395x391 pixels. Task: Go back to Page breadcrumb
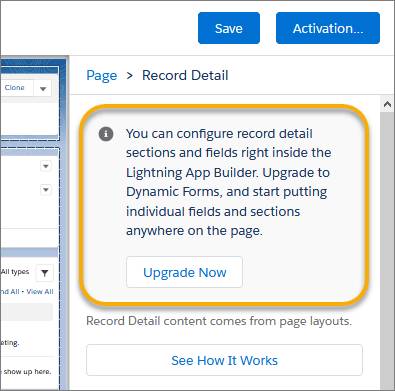coord(102,75)
